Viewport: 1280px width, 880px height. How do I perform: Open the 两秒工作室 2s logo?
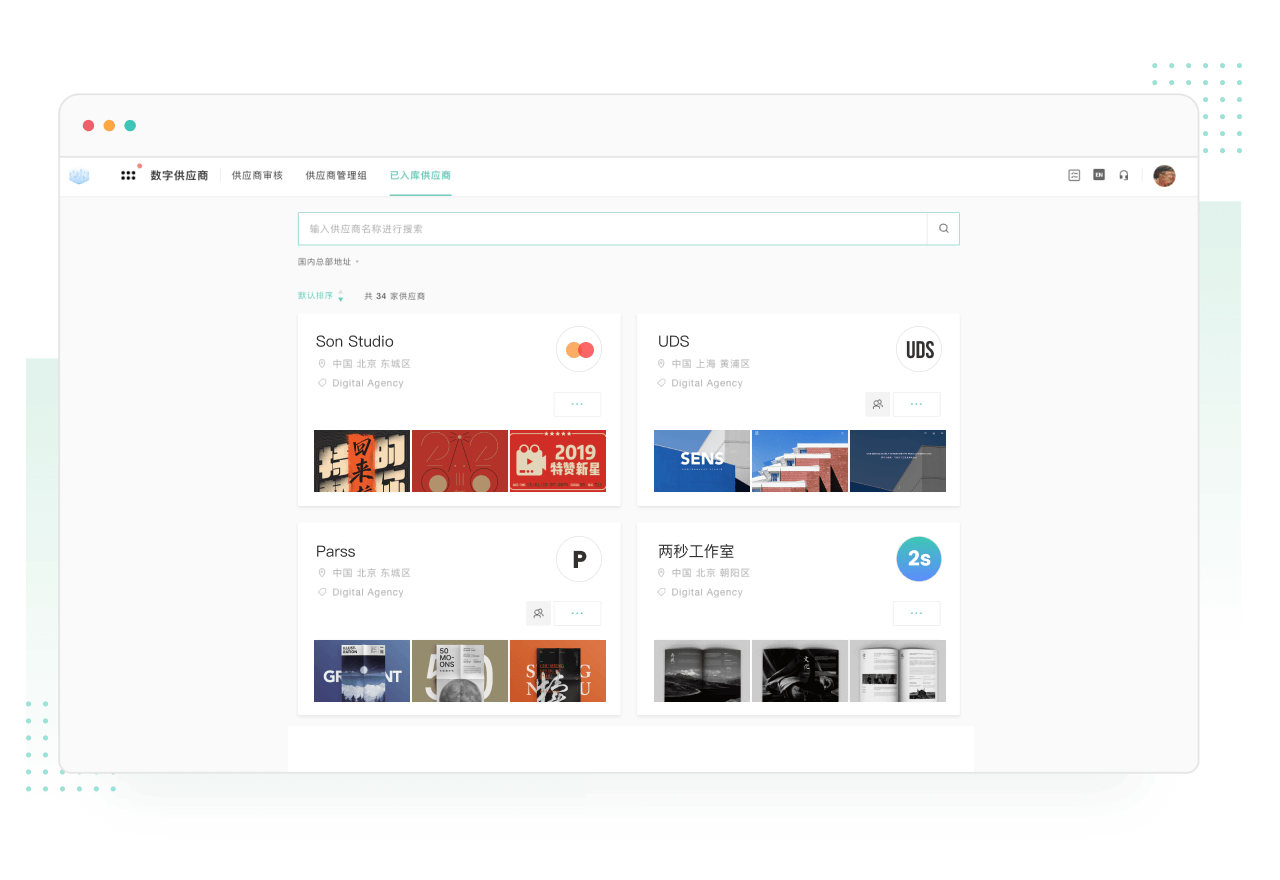tap(919, 560)
